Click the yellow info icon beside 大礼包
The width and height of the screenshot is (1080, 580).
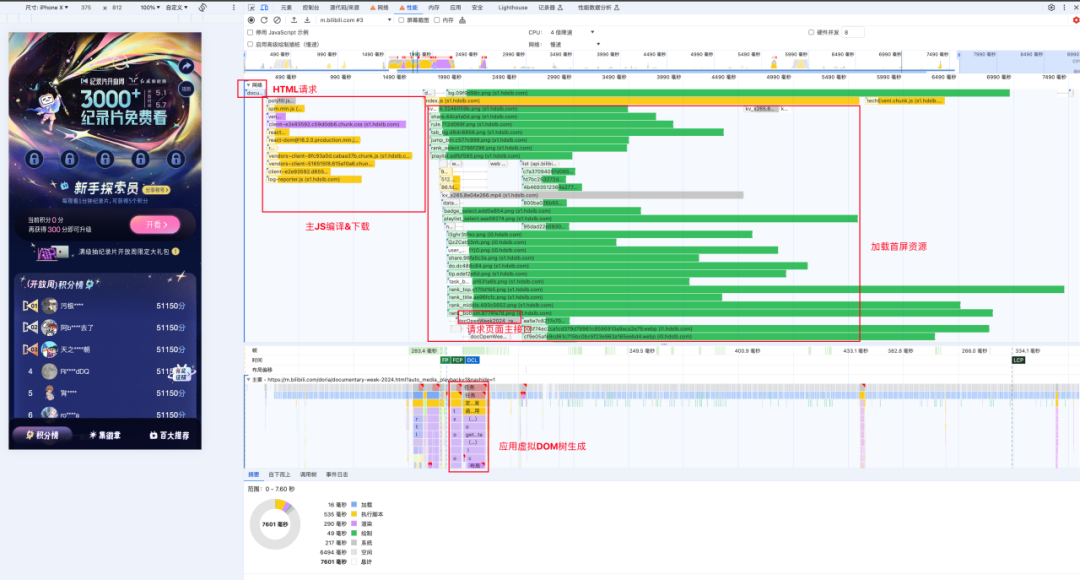click(x=176, y=251)
